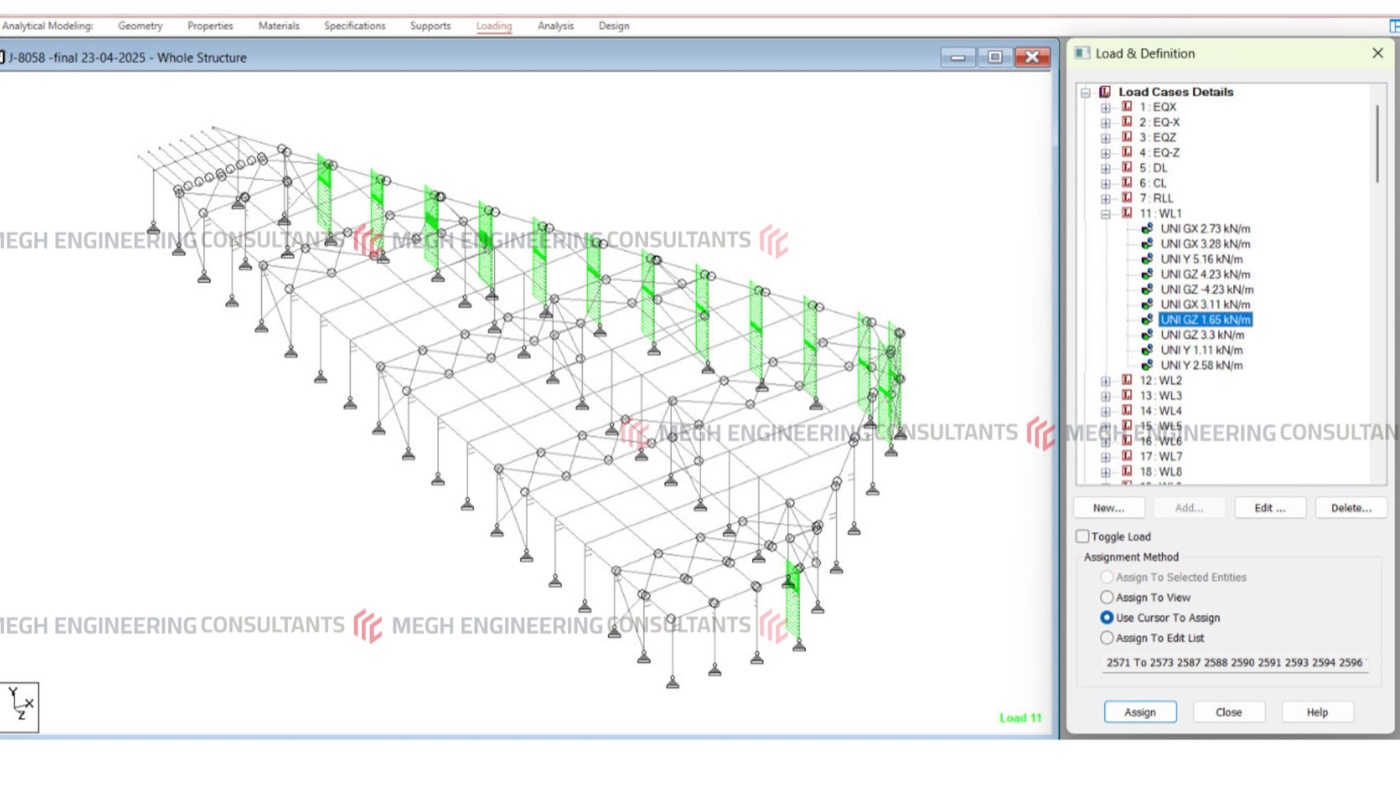Click the load case icon beside 5 : DL
Image resolution: width=1400 pixels, height=787 pixels.
pos(1127,168)
